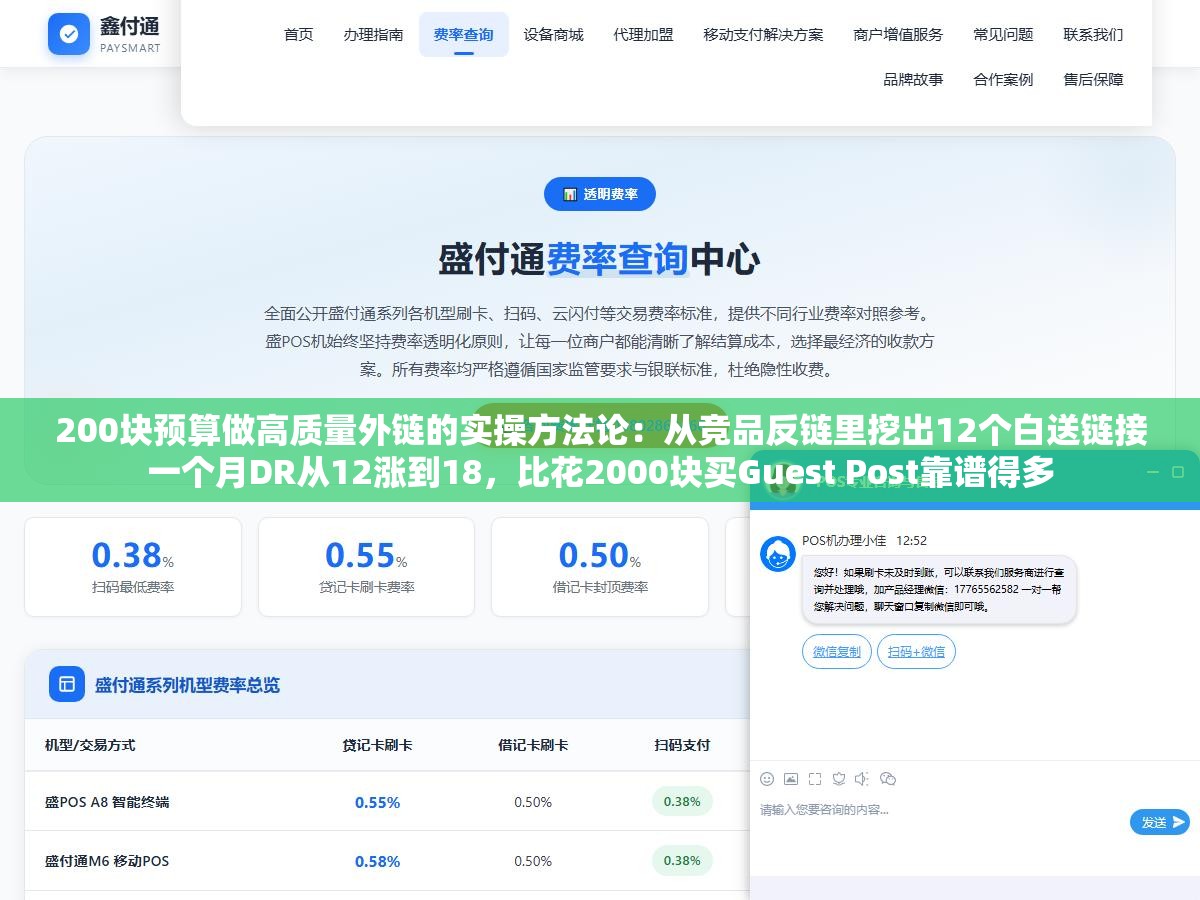Open 代理加盟 nav item

click(x=644, y=34)
